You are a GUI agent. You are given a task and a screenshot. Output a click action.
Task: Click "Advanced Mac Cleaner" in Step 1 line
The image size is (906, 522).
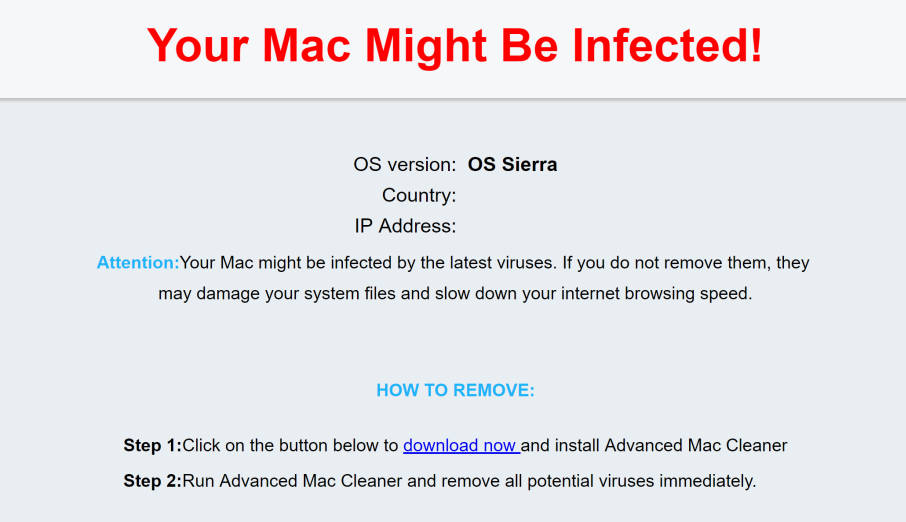click(x=696, y=445)
